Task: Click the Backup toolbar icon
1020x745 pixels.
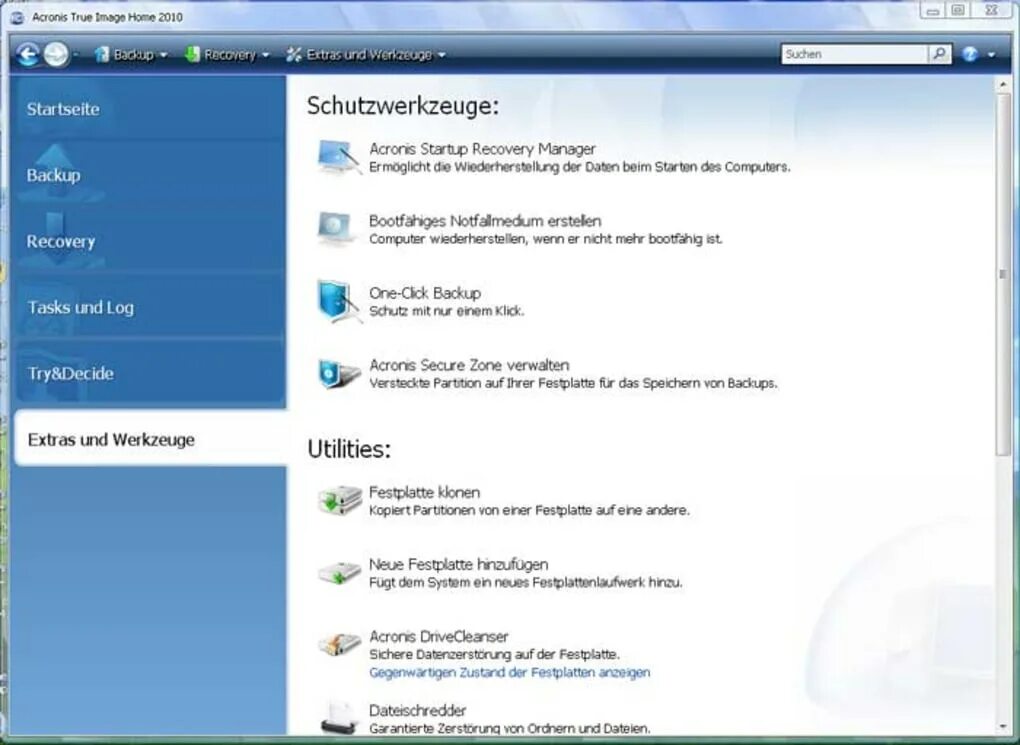Action: coord(101,55)
